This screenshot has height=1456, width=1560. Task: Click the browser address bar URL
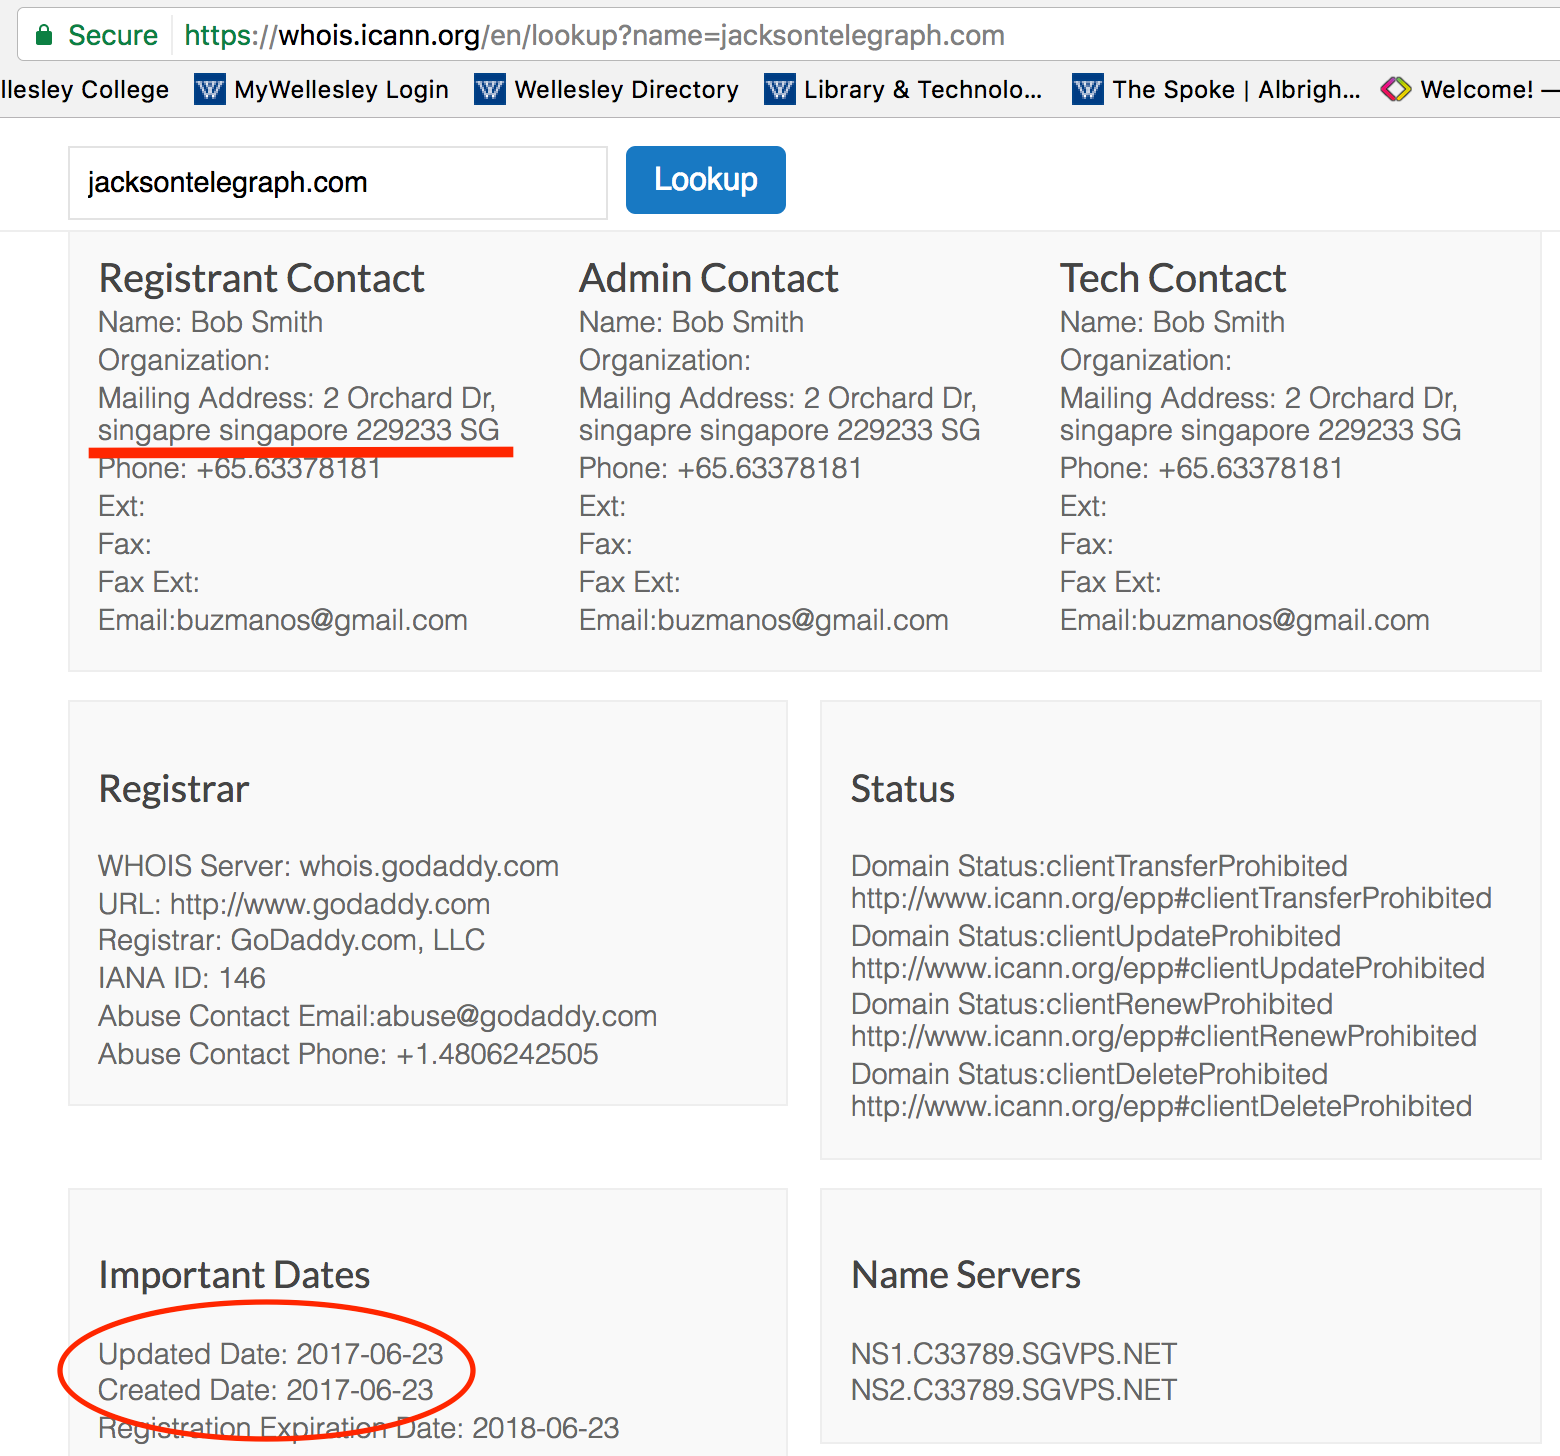pyautogui.click(x=594, y=35)
